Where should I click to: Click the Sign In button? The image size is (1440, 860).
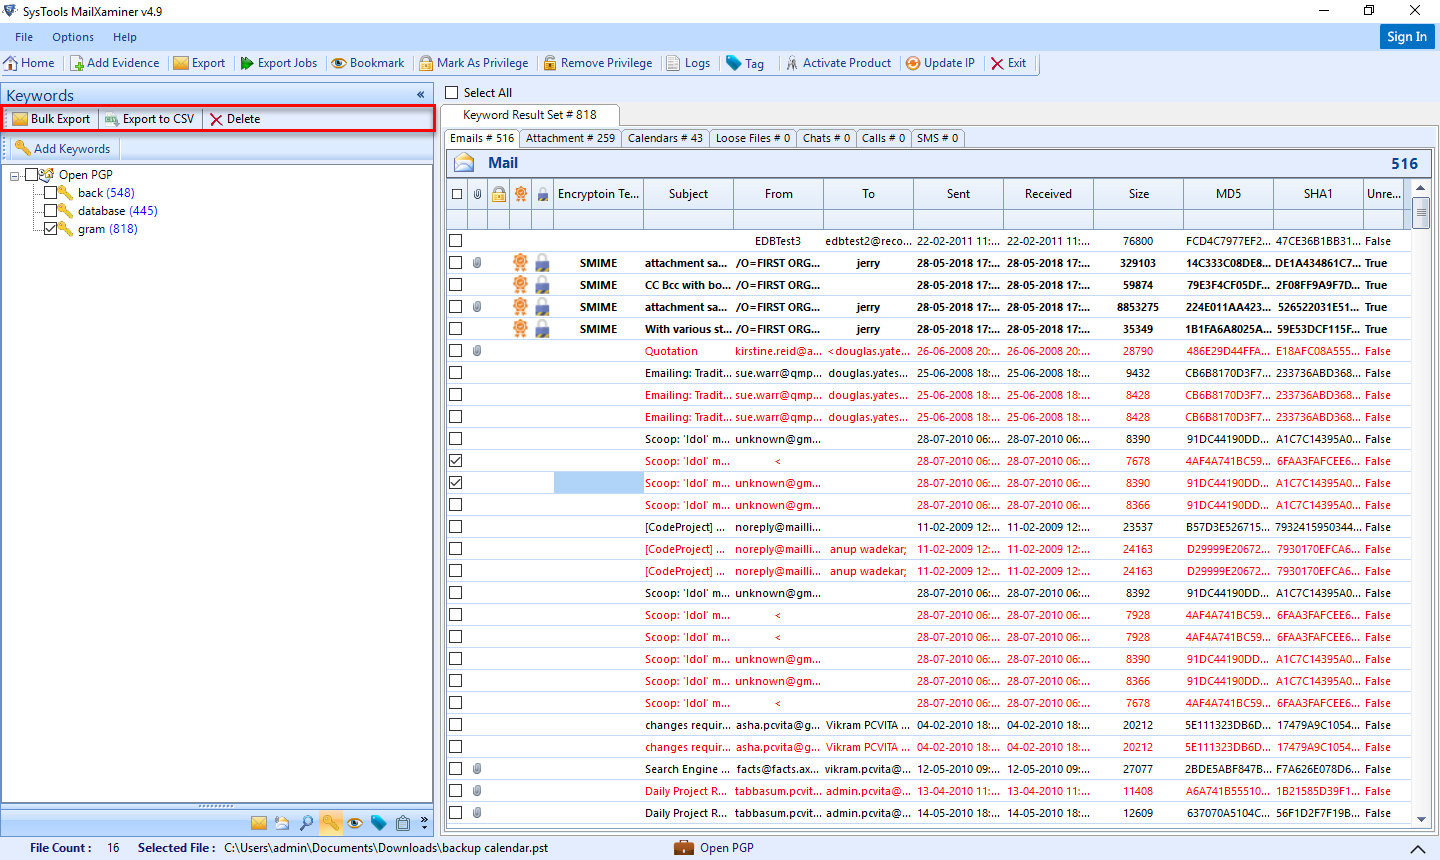tap(1407, 36)
